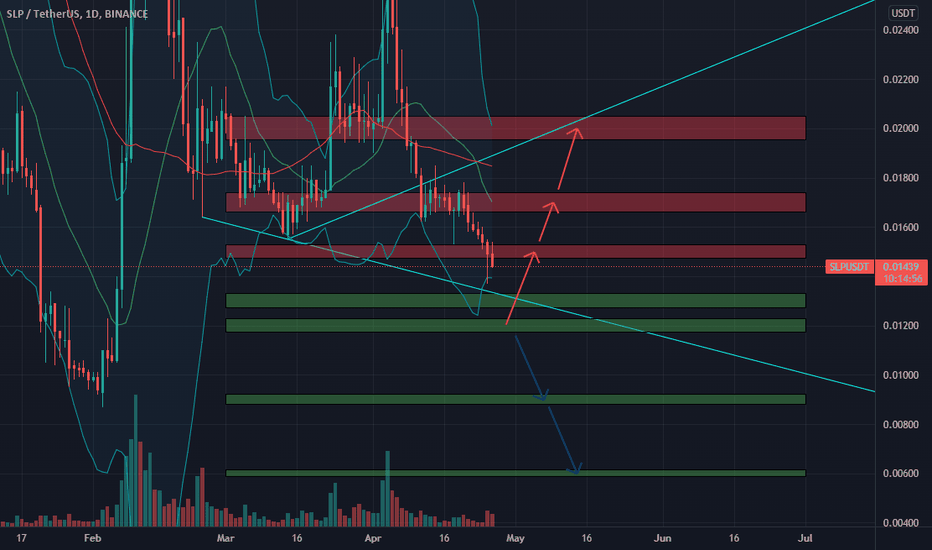932x550 pixels.
Task: Click the 0.01000 price axis label
Action: [x=901, y=375]
